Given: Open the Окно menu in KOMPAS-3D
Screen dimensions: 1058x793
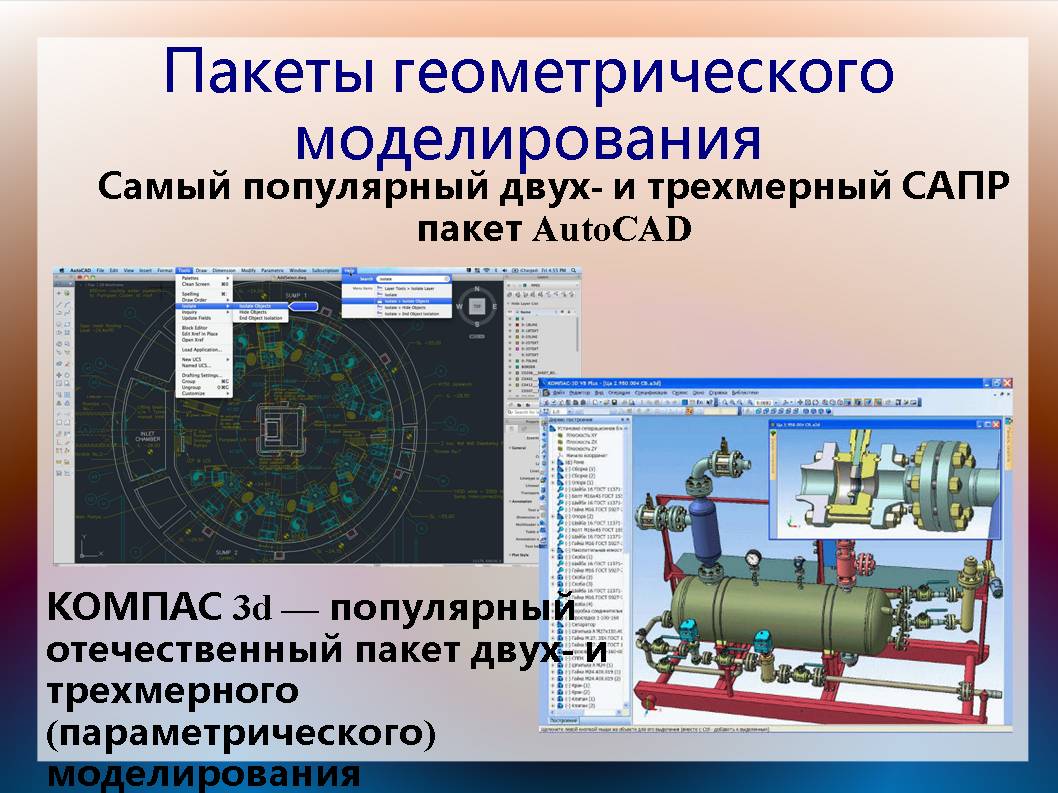Looking at the screenshot, I should 699,393.
